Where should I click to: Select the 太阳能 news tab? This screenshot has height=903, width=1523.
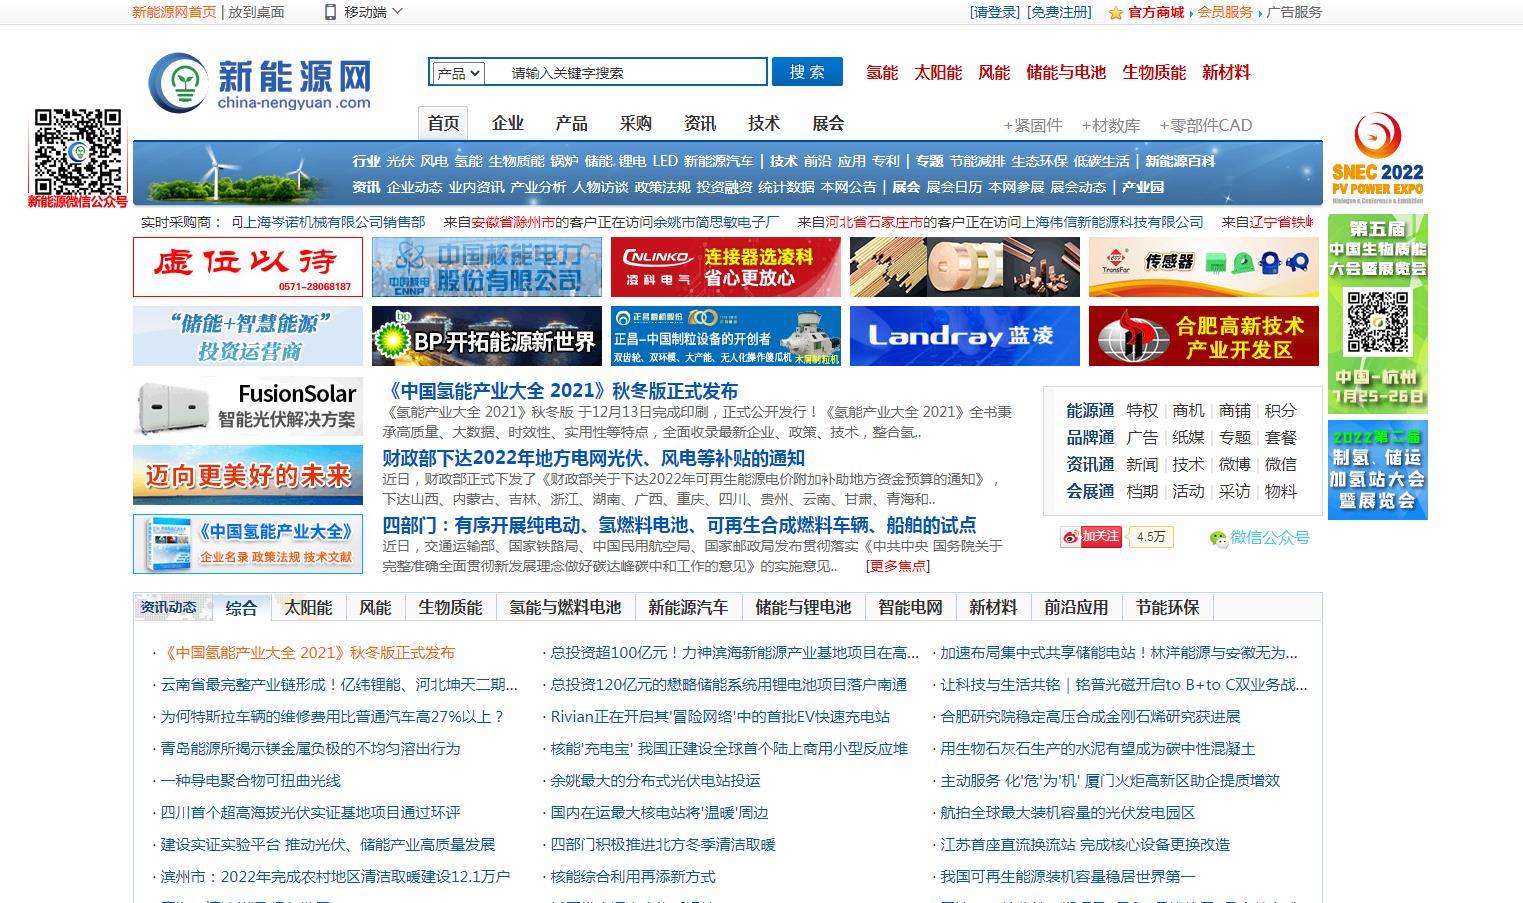pos(308,607)
